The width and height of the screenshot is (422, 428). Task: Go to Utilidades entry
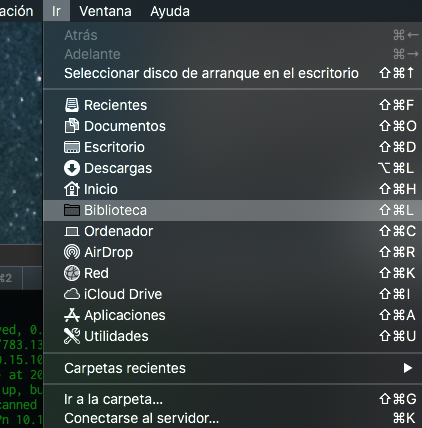click(232, 336)
